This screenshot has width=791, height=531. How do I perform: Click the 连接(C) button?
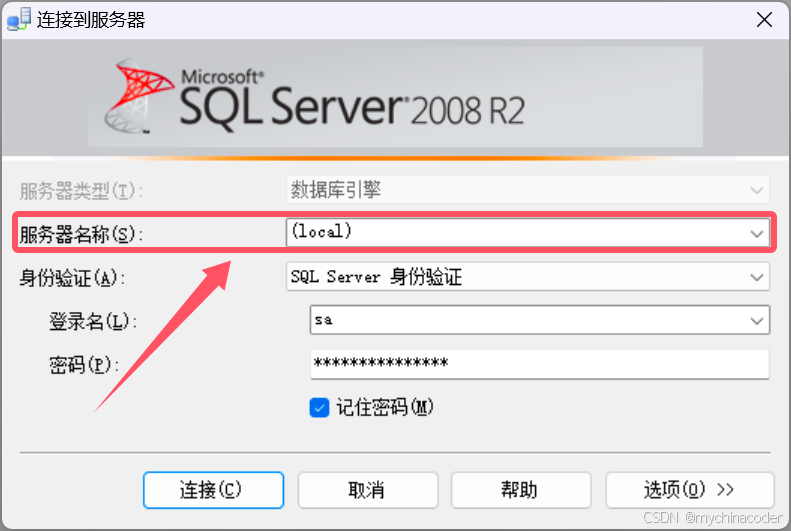[213, 490]
